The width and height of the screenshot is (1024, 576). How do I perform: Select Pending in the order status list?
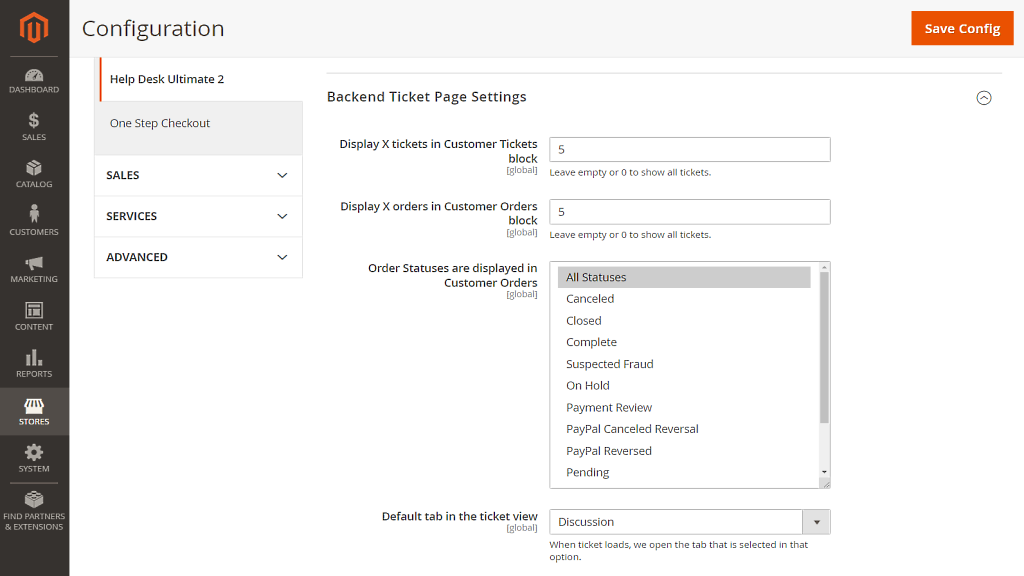point(684,472)
